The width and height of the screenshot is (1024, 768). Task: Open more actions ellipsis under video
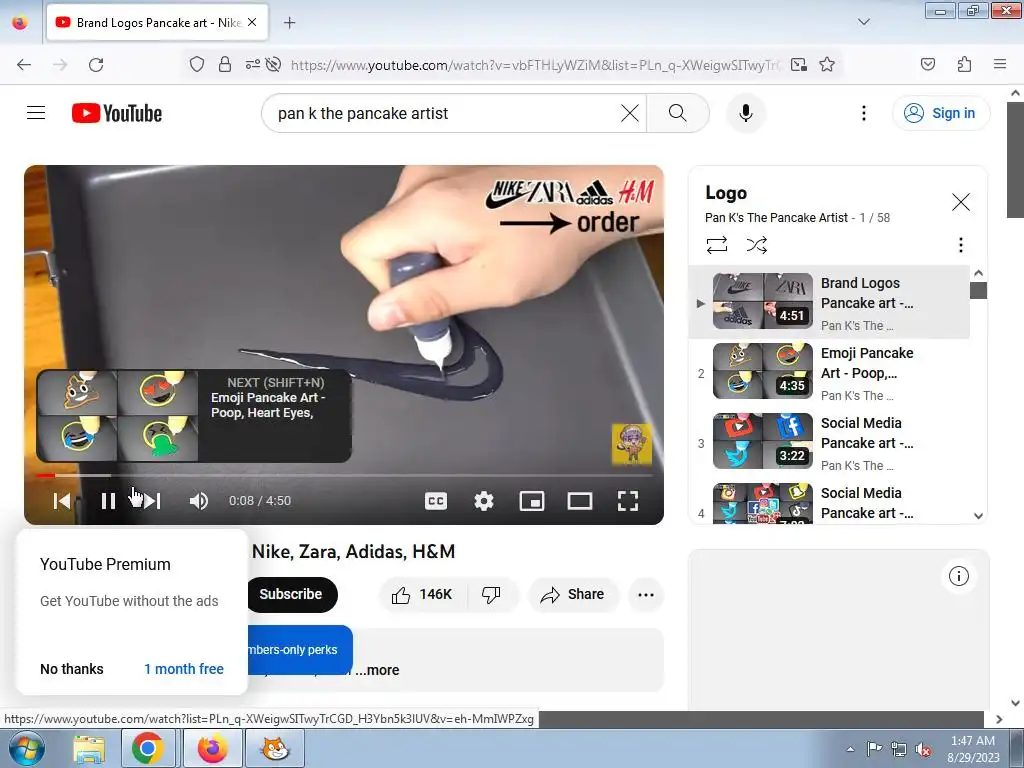click(x=646, y=594)
